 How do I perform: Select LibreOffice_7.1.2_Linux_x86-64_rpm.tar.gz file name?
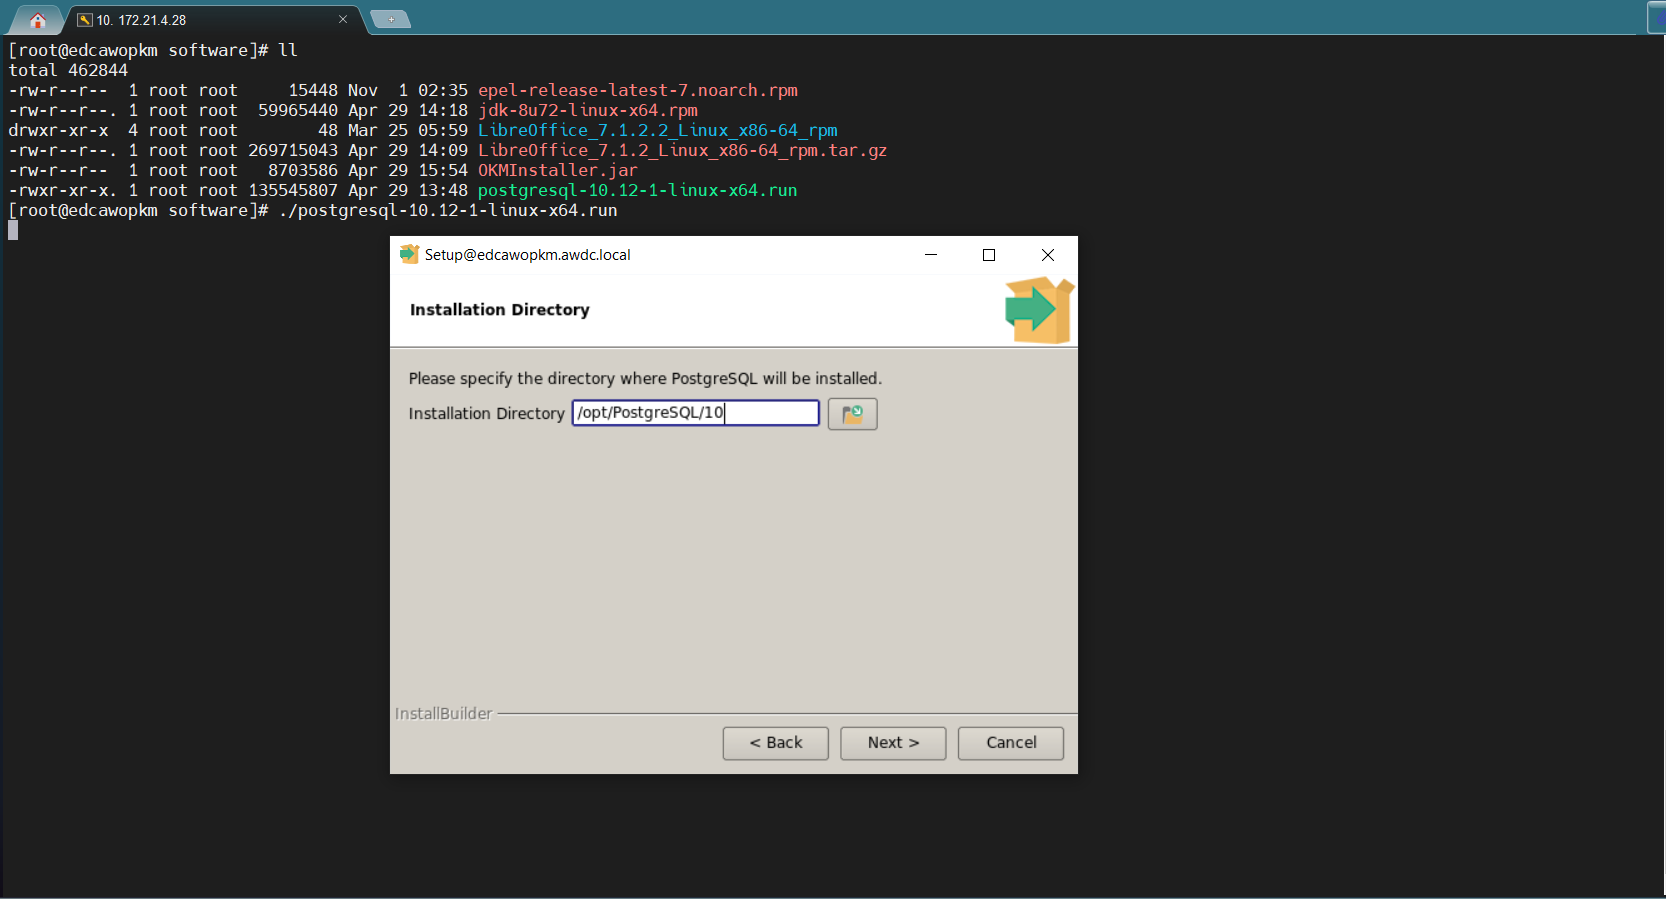pos(683,150)
